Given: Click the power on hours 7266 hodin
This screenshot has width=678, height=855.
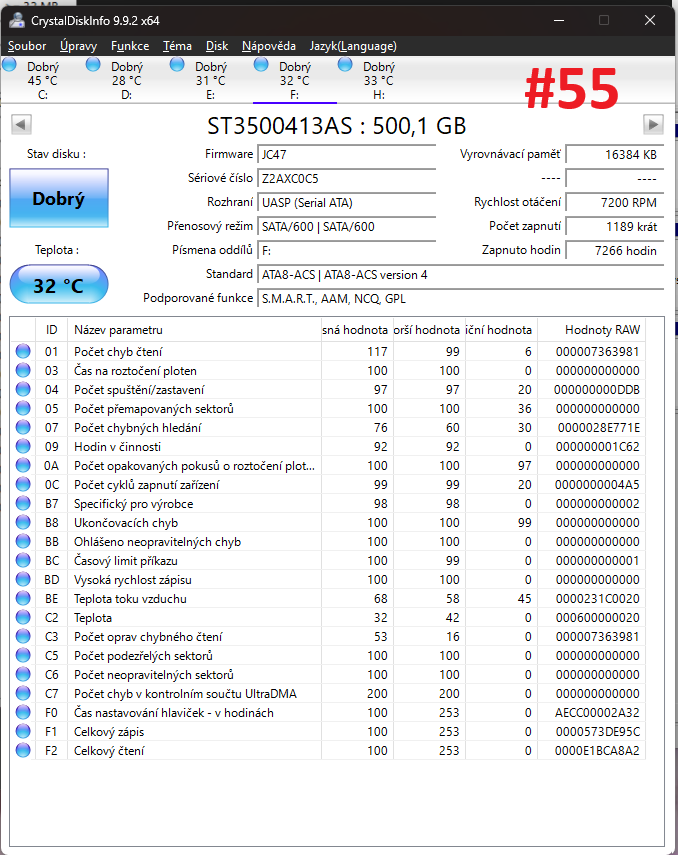Looking at the screenshot, I should click(615, 250).
